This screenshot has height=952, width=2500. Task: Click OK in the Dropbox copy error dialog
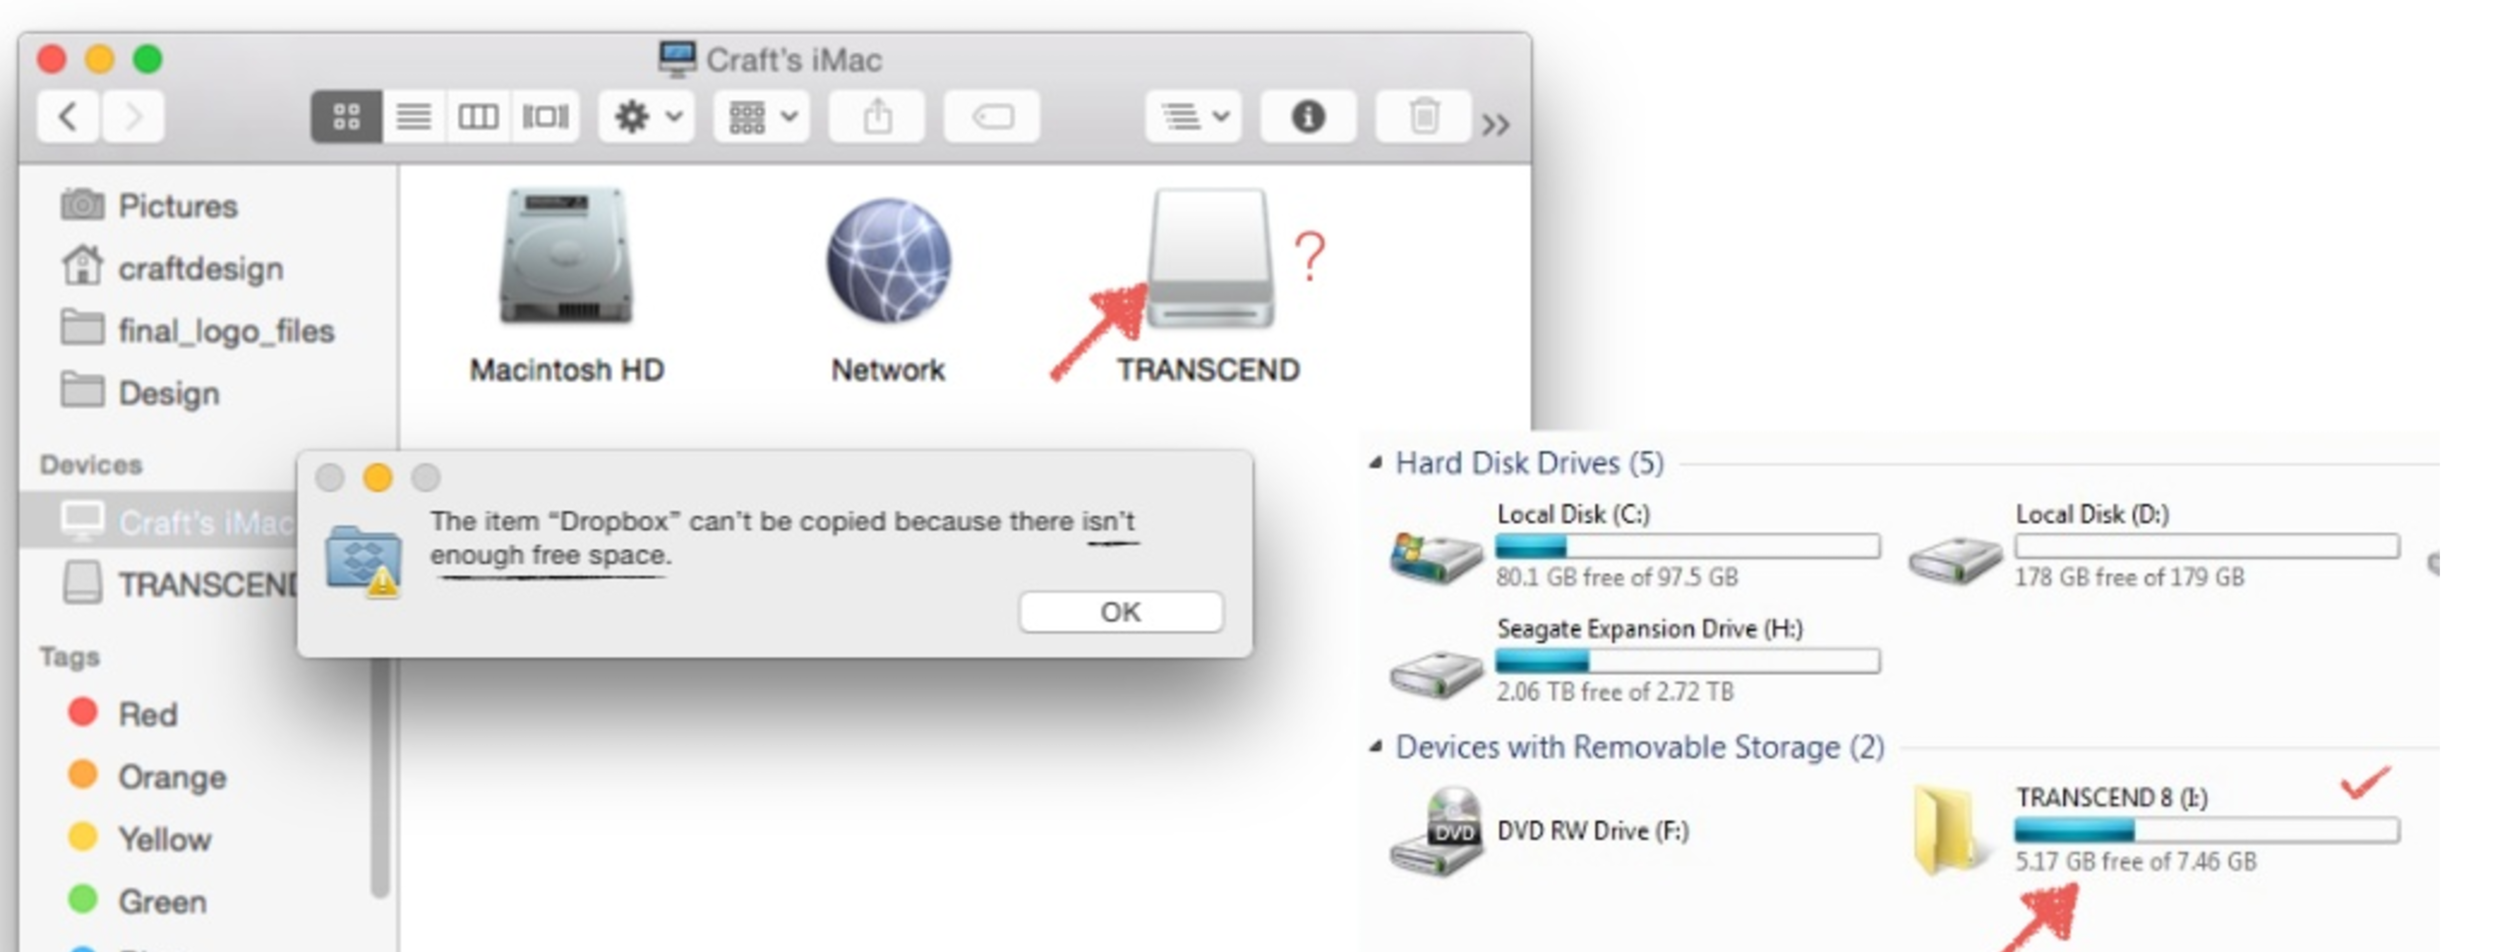tap(1120, 612)
